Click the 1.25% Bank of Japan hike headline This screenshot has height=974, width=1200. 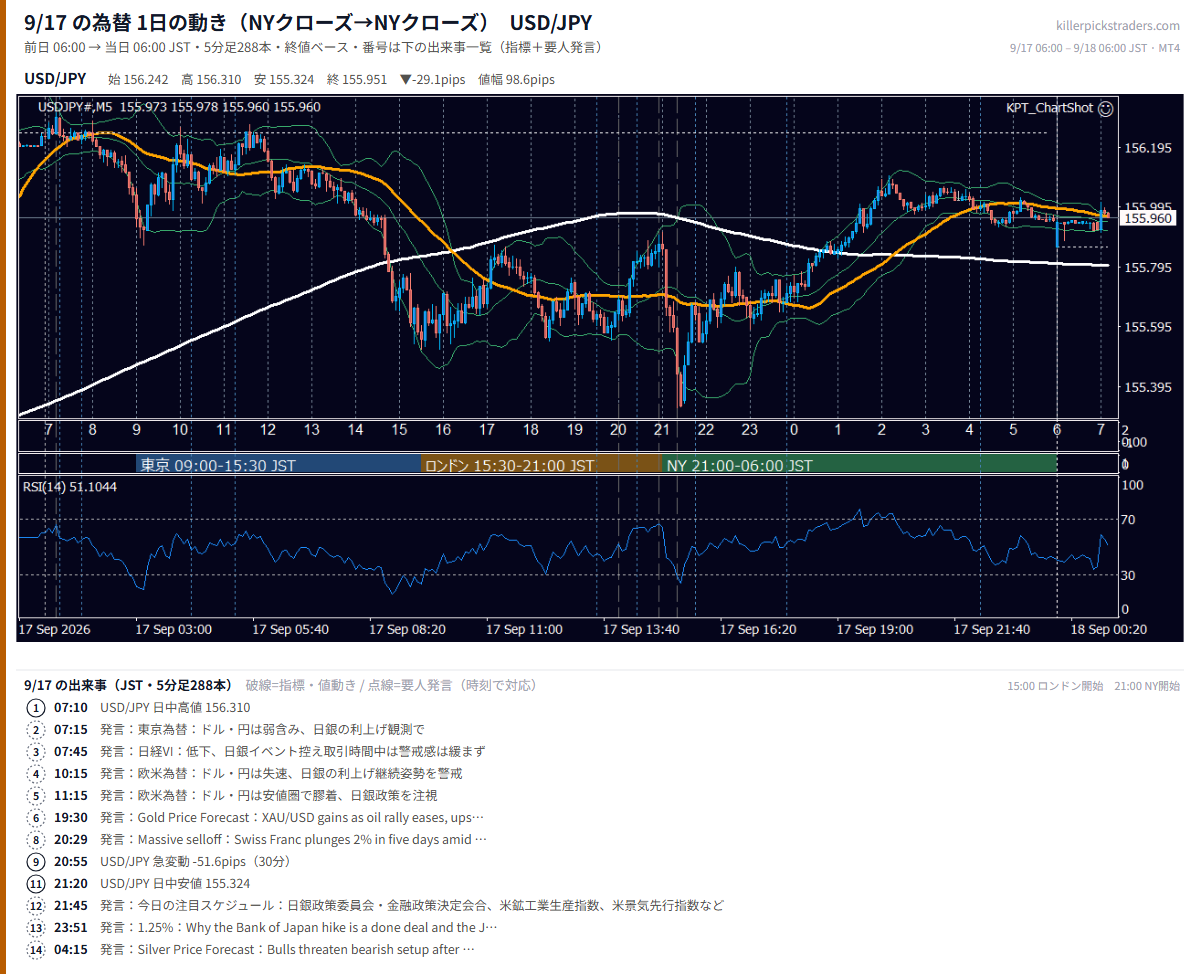[299, 927]
